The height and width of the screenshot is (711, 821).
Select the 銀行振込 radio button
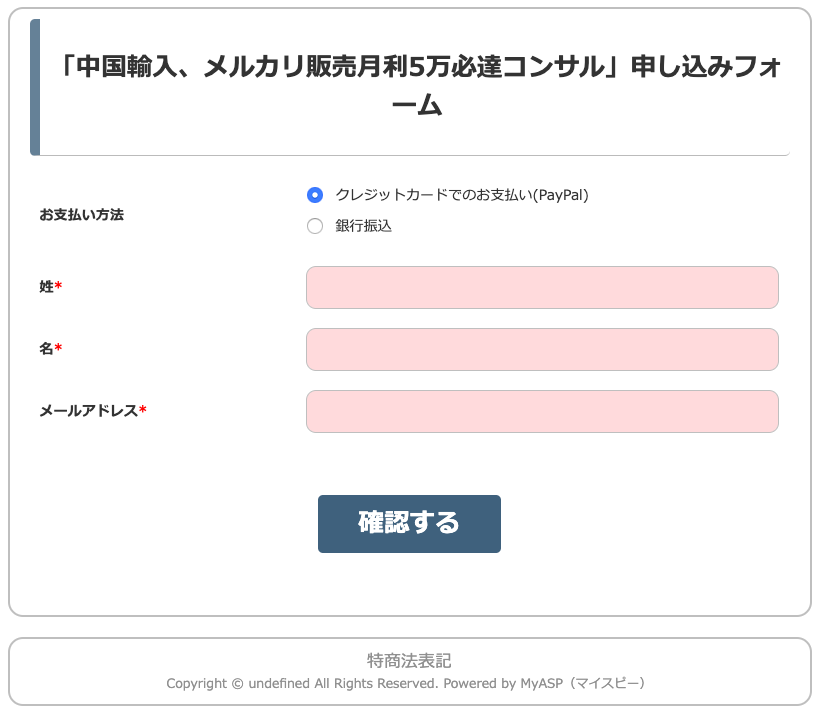pos(315,226)
